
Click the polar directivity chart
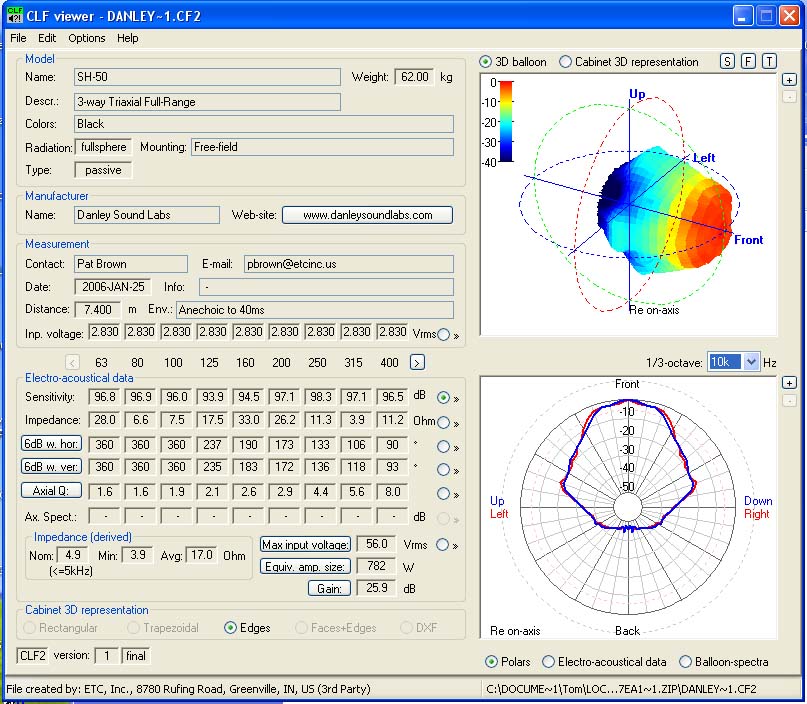[x=628, y=507]
